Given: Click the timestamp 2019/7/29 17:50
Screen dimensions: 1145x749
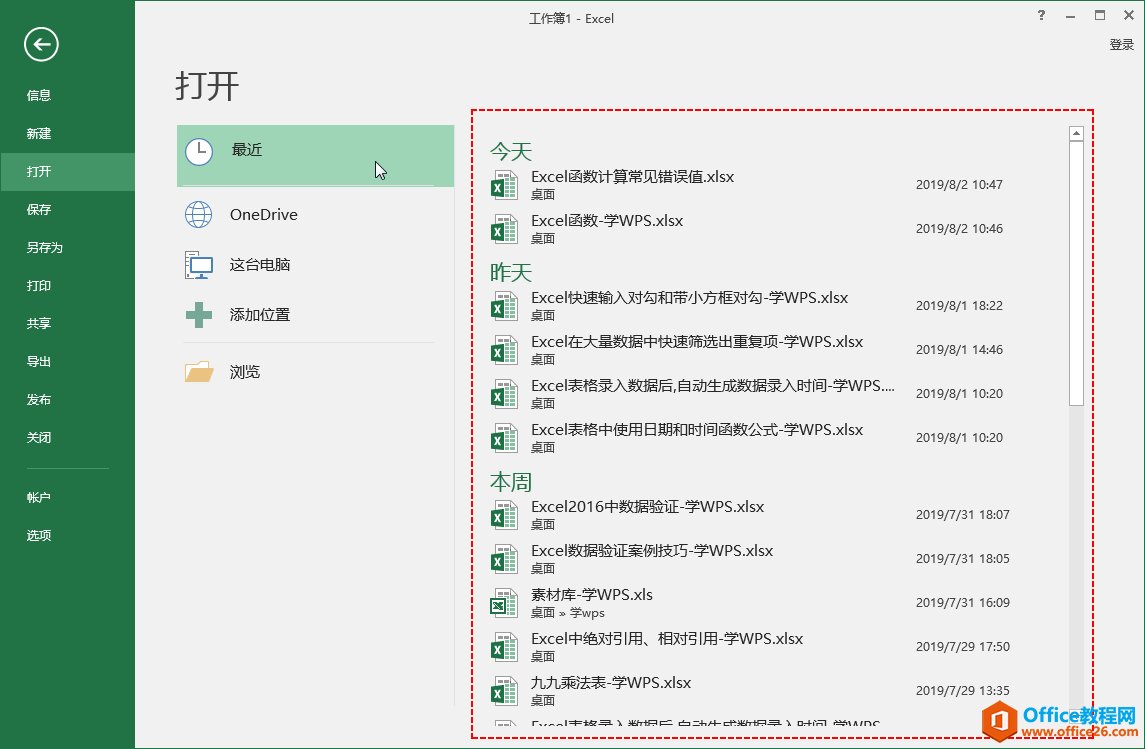Looking at the screenshot, I should point(962,647).
